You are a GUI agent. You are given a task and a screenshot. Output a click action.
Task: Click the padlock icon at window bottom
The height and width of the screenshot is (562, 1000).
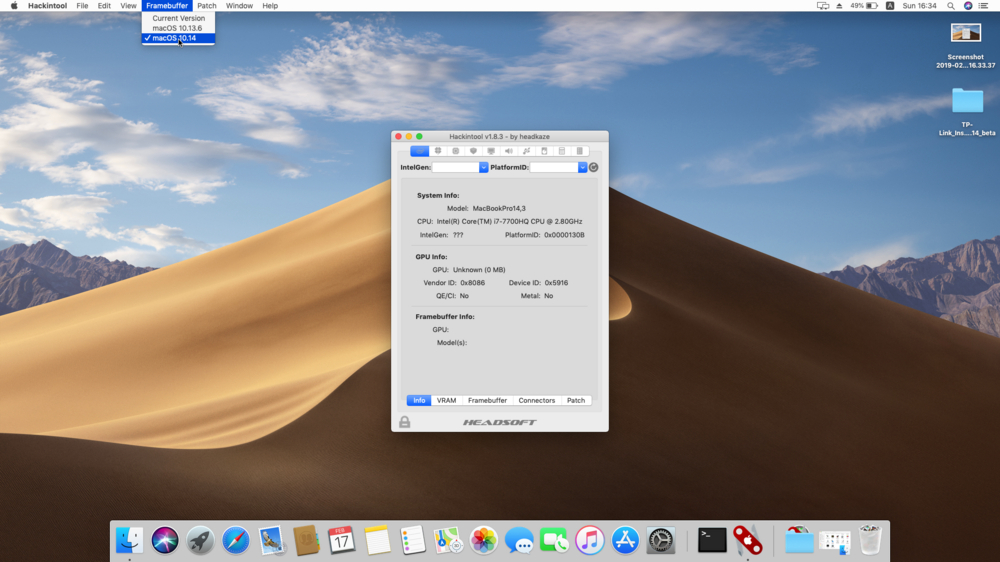[405, 422]
